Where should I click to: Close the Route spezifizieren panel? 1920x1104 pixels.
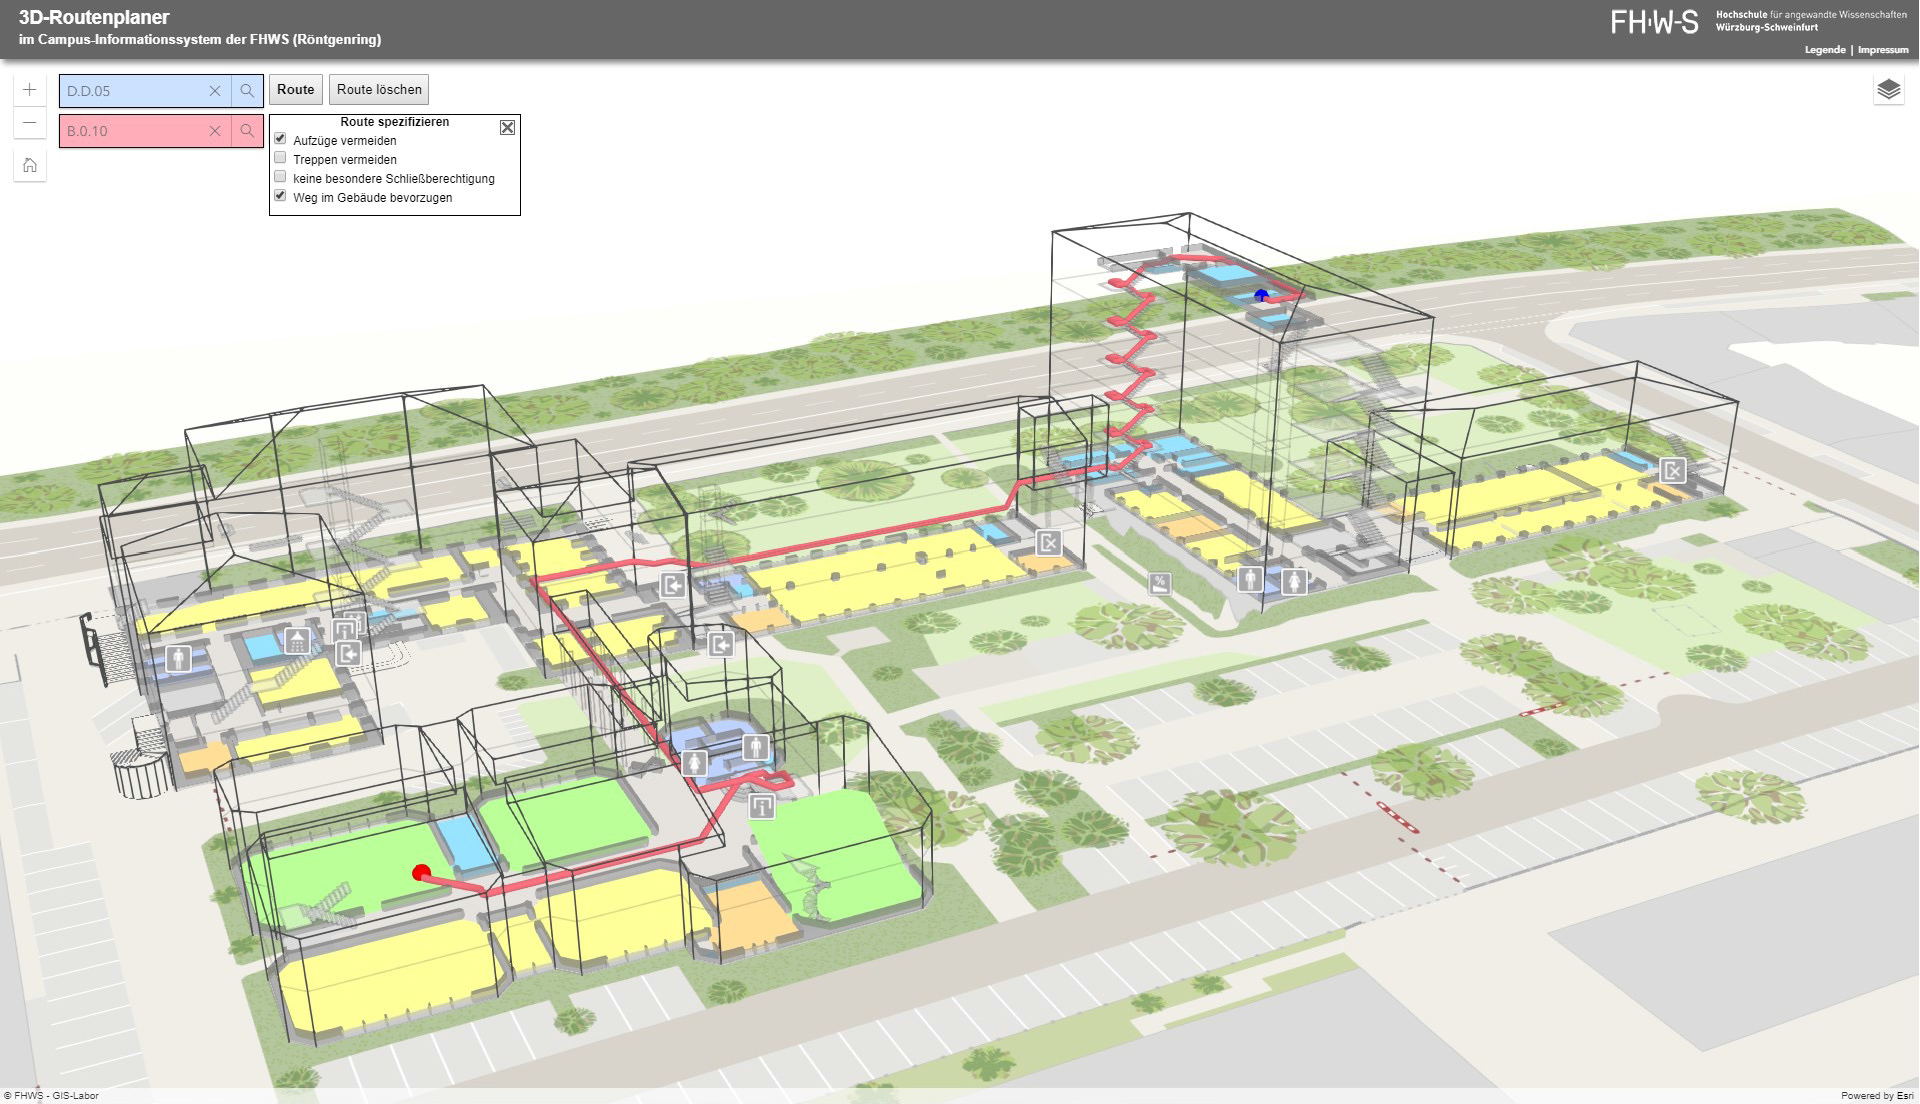pyautogui.click(x=507, y=127)
